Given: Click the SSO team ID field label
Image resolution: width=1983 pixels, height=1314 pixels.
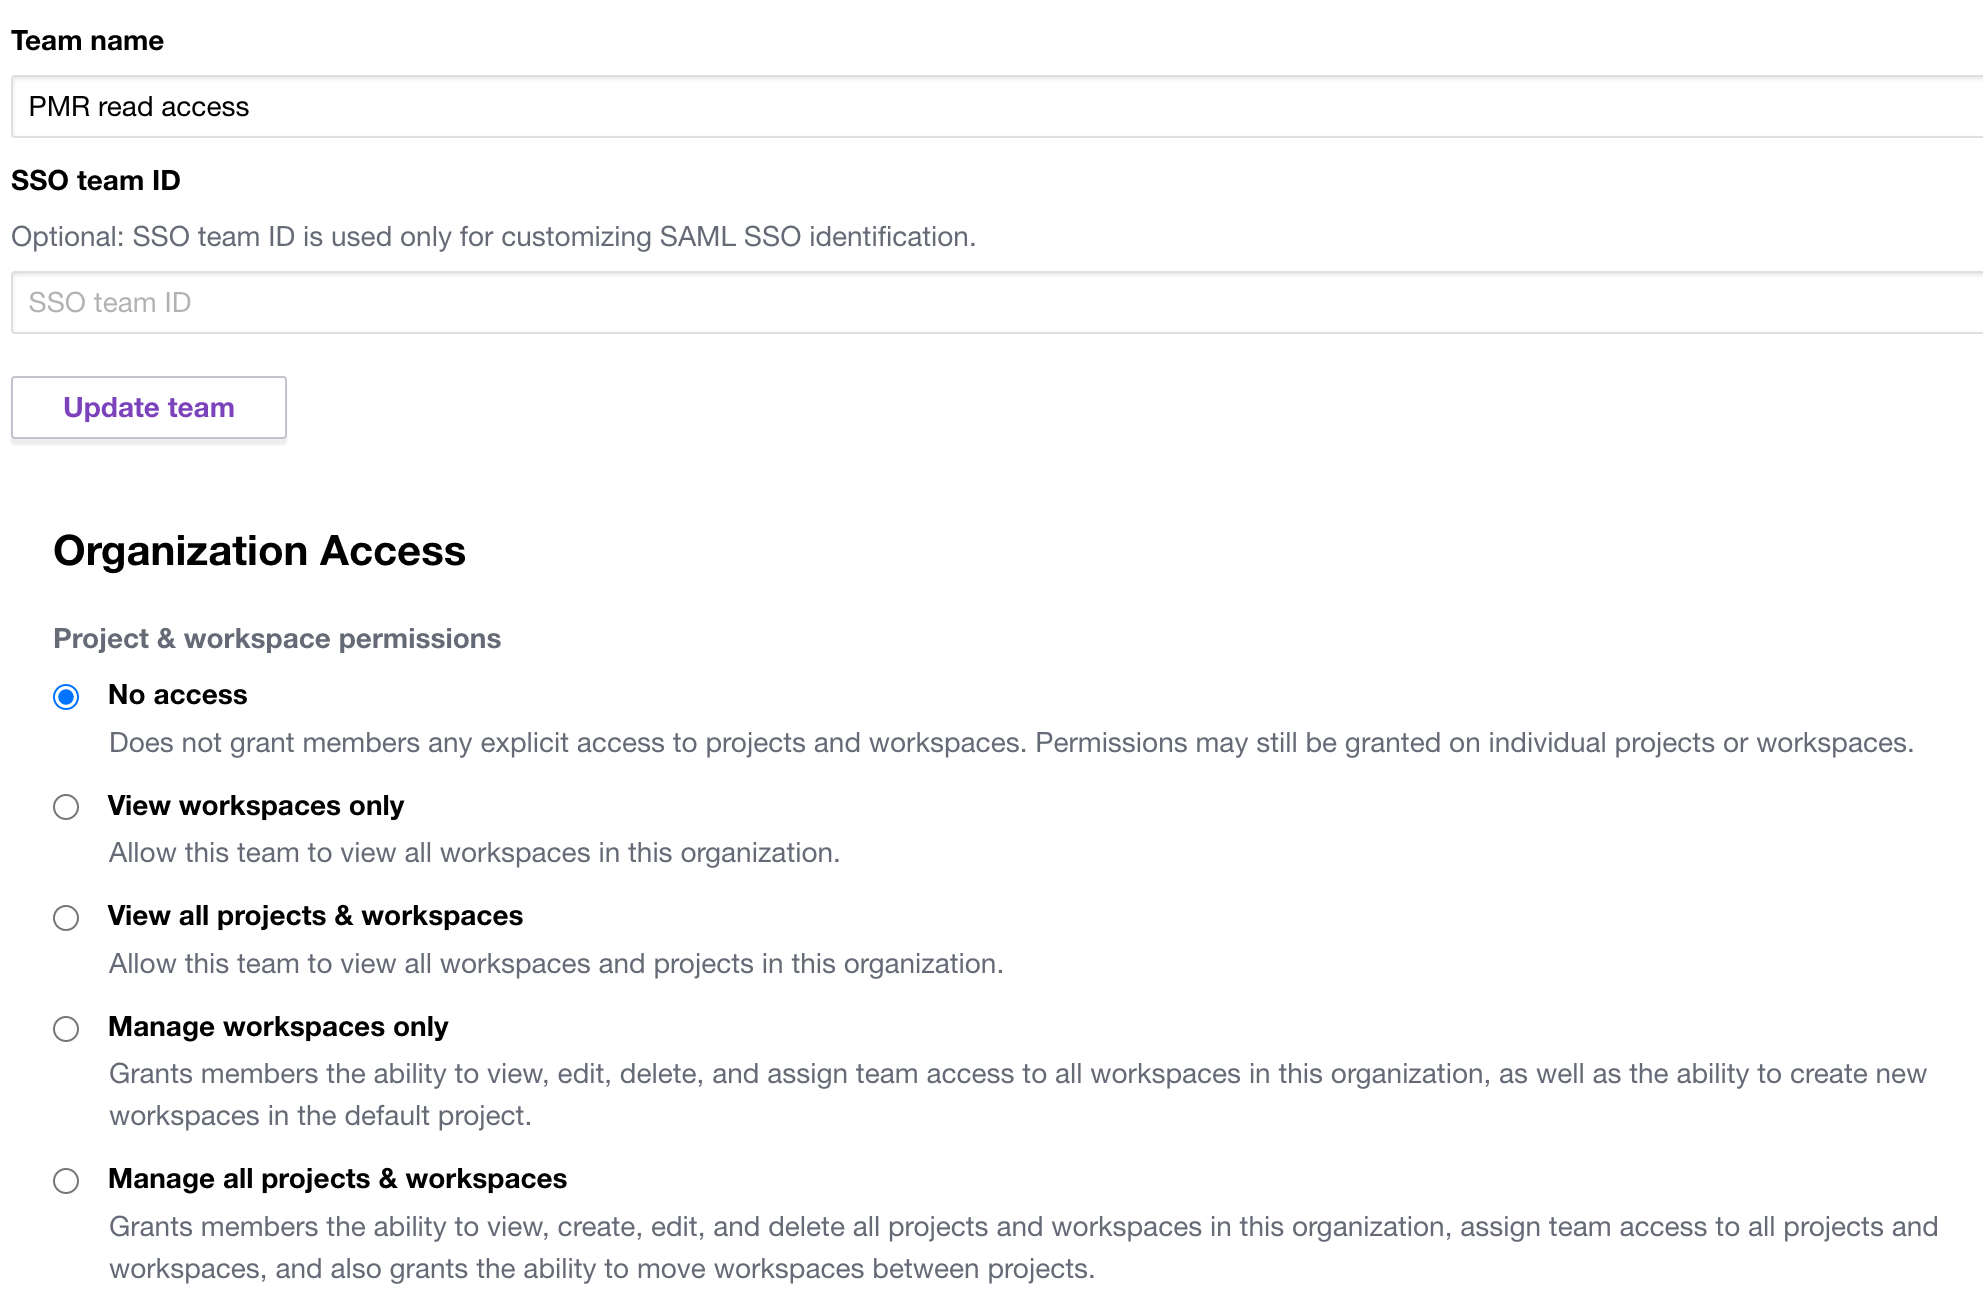Looking at the screenshot, I should (x=95, y=181).
